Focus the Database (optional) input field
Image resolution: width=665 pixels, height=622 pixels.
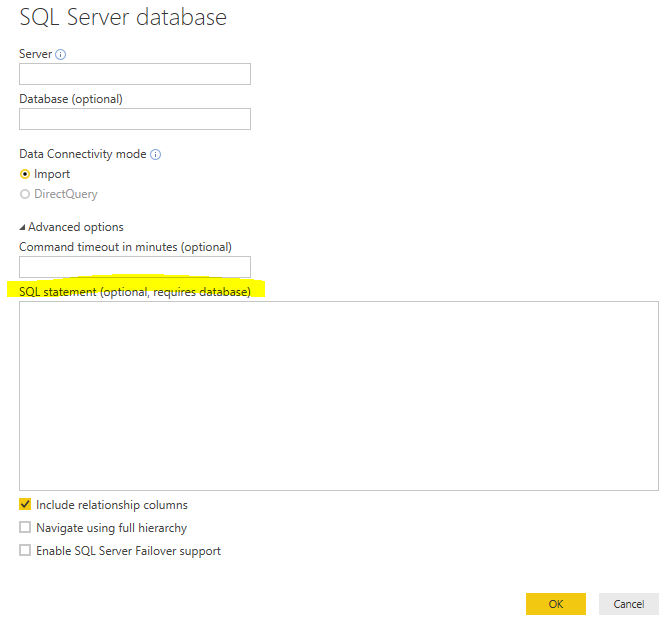[135, 119]
